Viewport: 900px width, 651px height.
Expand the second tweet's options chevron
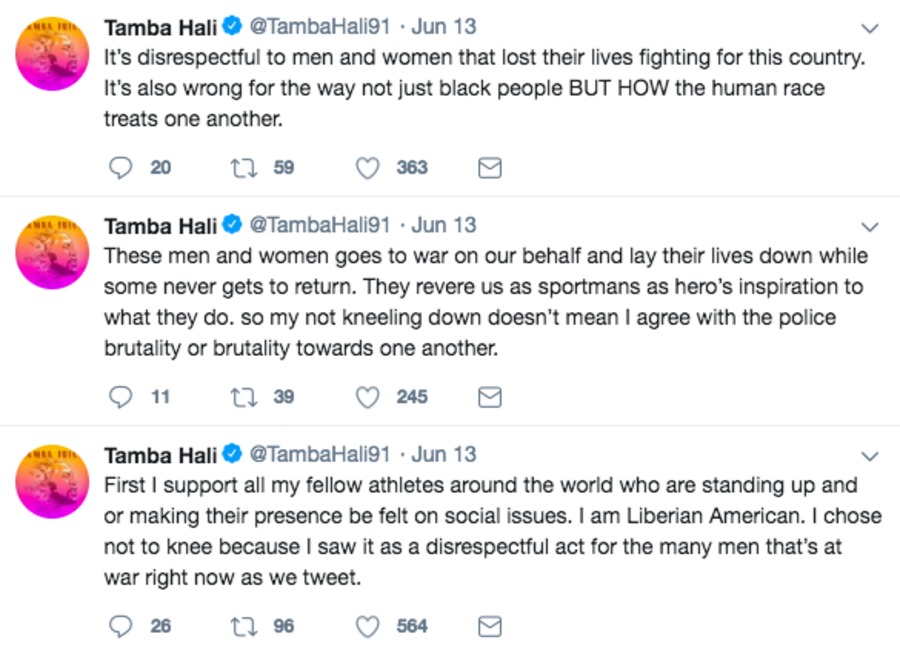[x=870, y=227]
